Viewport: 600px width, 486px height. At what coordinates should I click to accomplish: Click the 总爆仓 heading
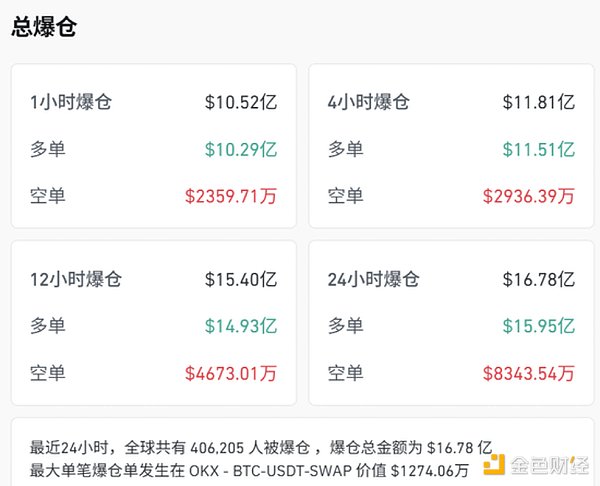click(x=44, y=27)
